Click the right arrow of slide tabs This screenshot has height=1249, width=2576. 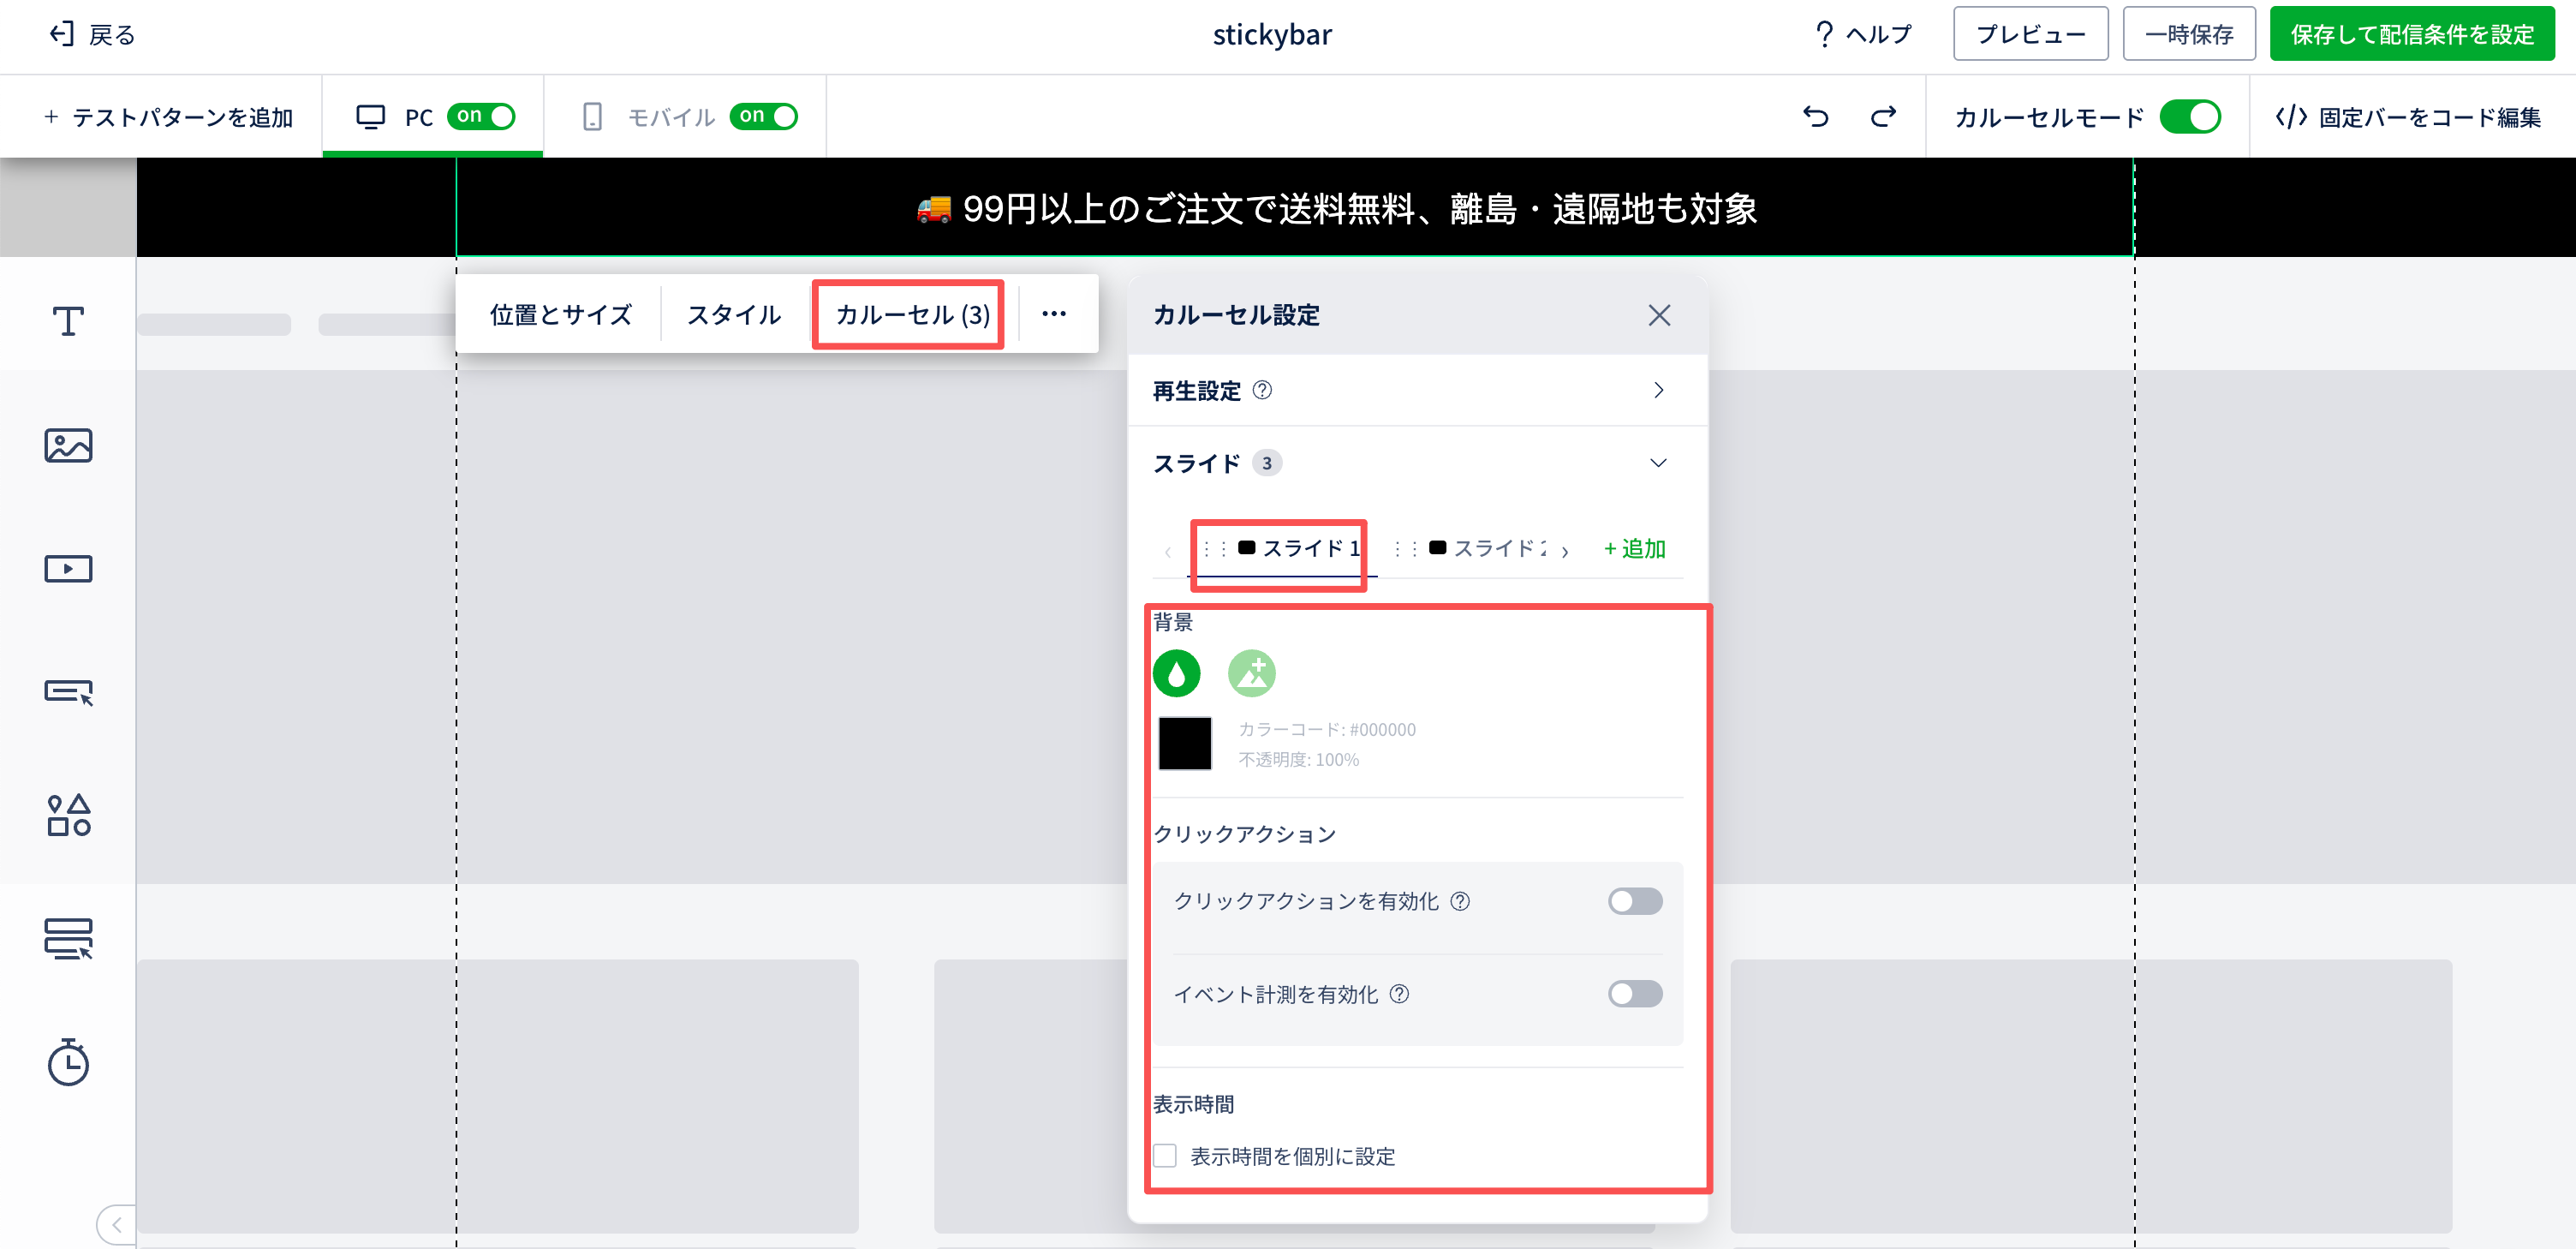click(x=1565, y=551)
